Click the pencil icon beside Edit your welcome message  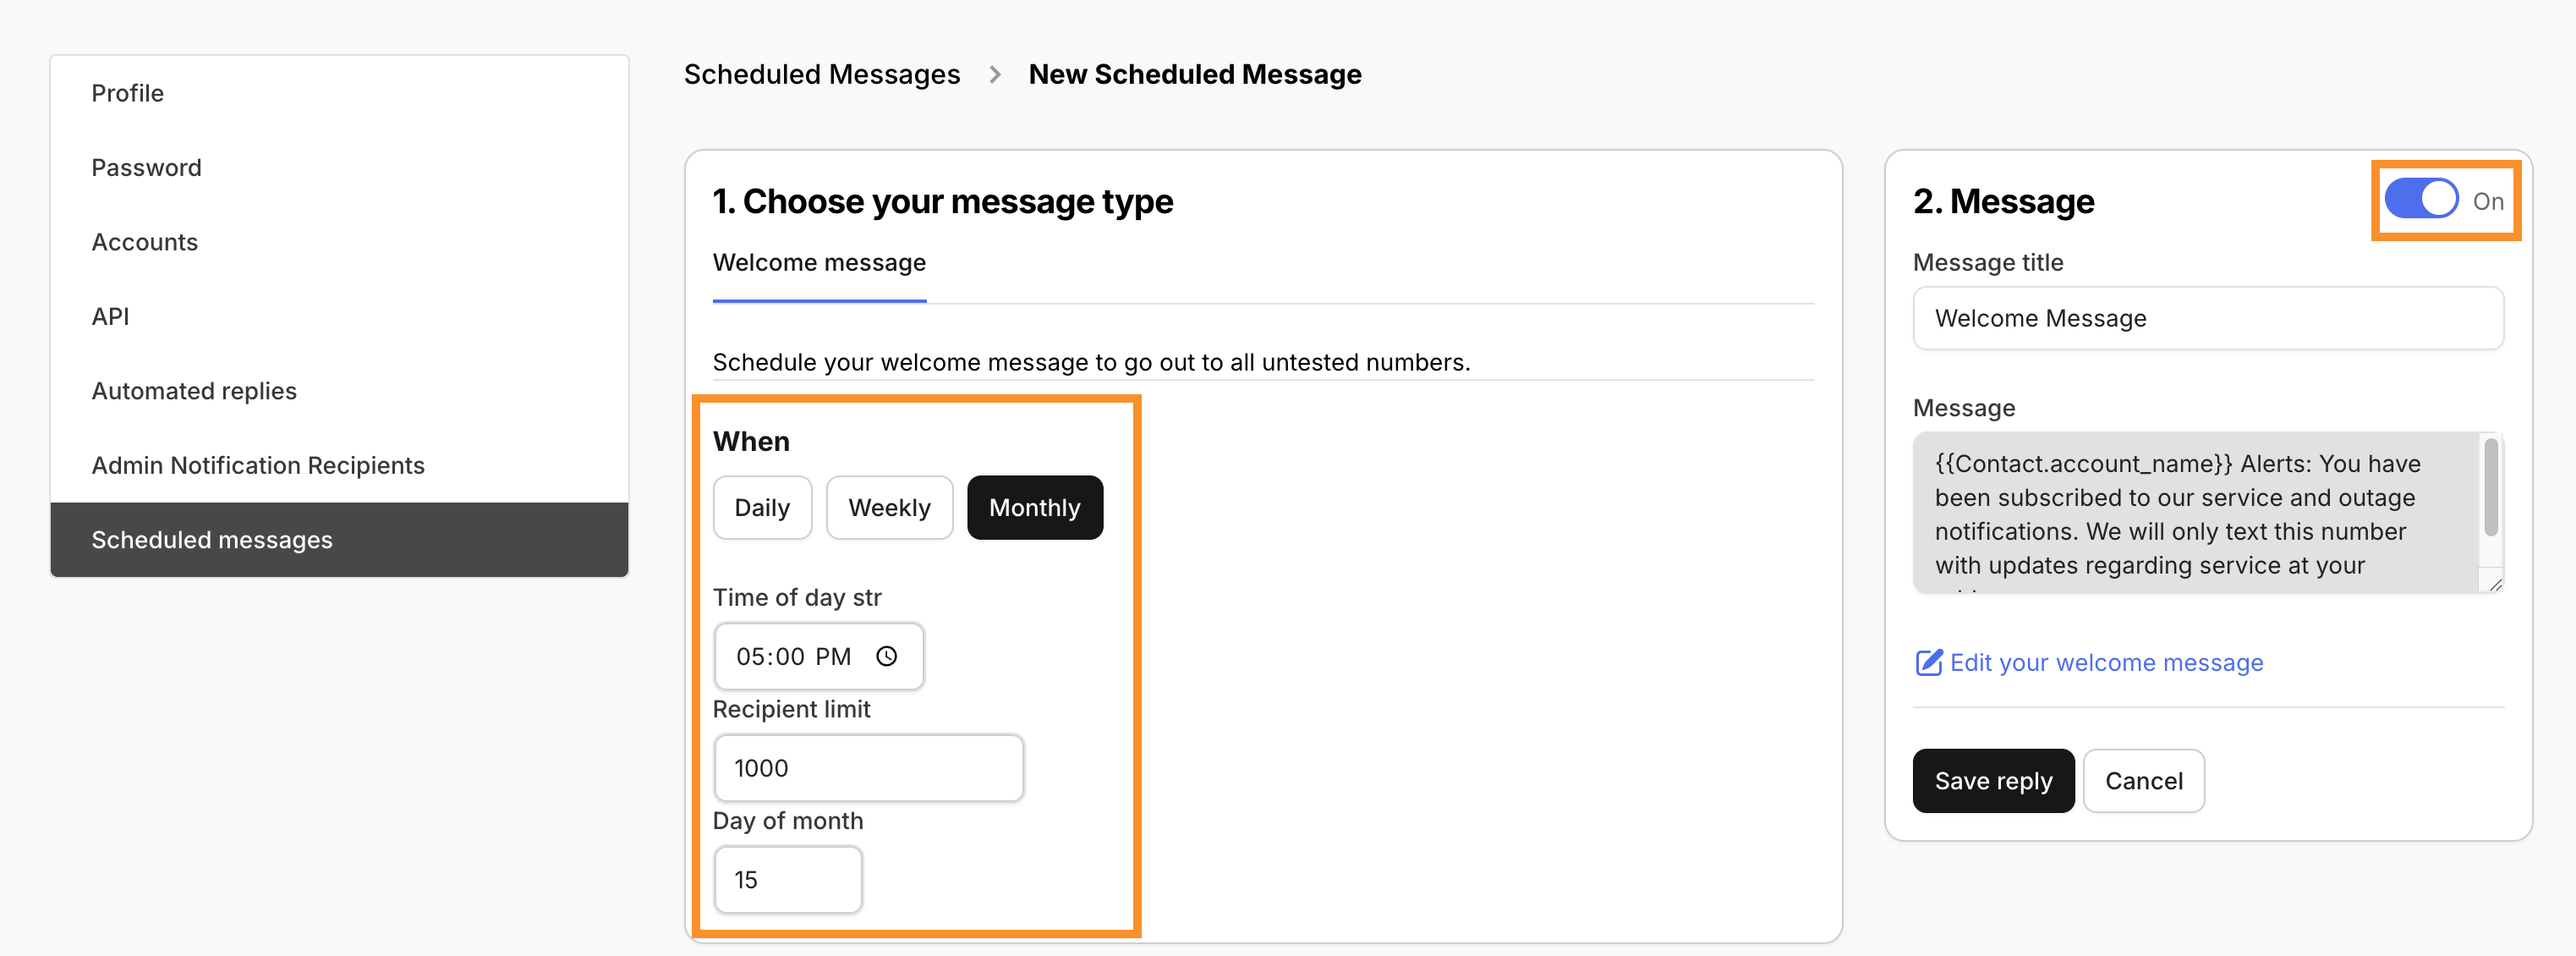pyautogui.click(x=1928, y=662)
